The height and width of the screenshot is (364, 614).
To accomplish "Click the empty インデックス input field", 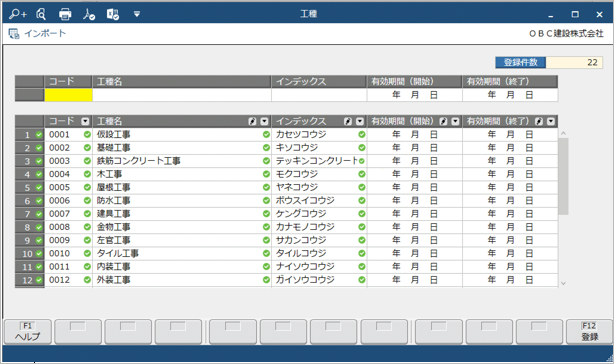I will click(x=319, y=95).
